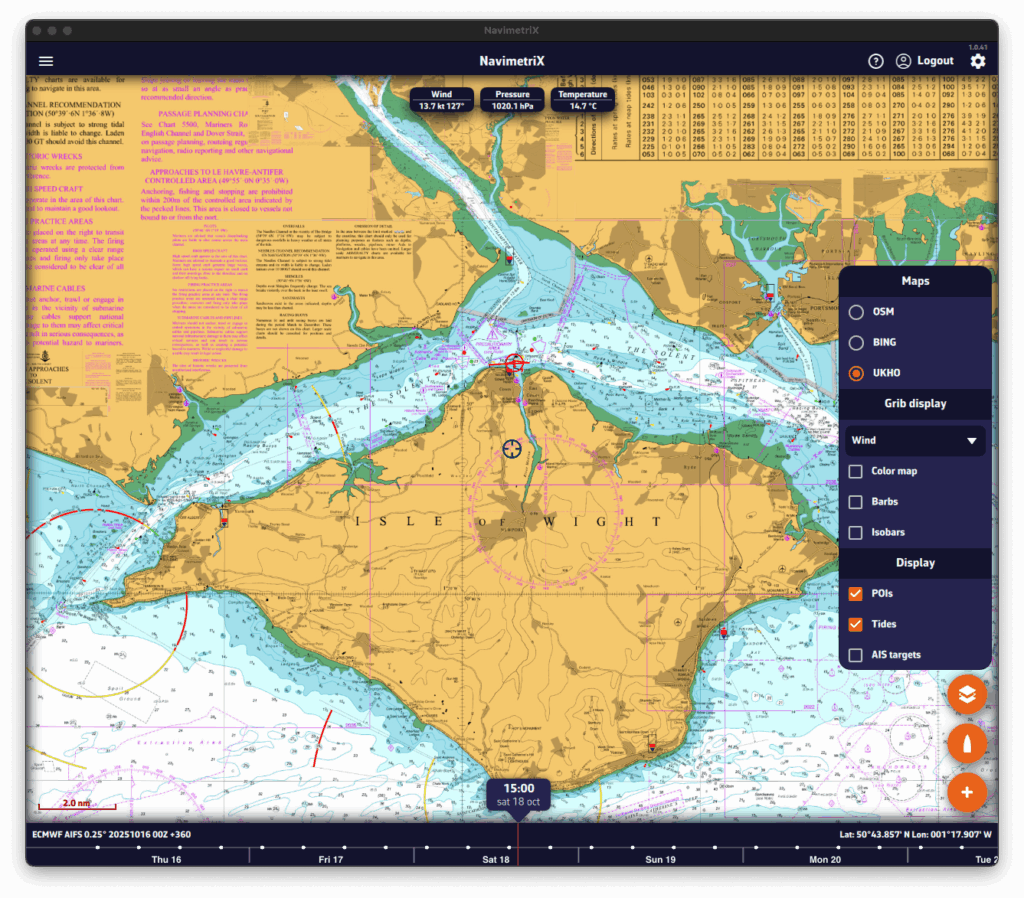Disable the Tides checkbox
This screenshot has width=1024, height=898.
[856, 624]
